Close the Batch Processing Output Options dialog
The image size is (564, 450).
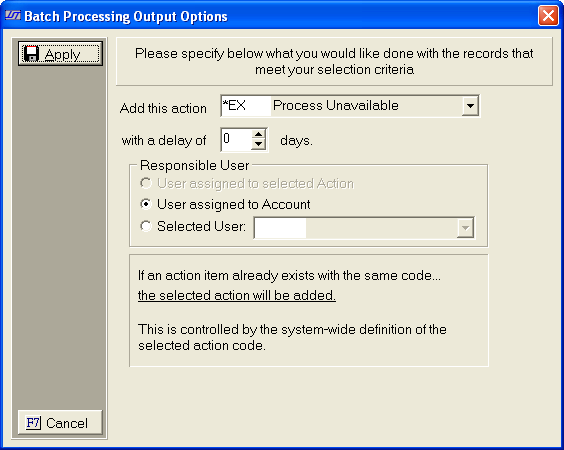(548, 16)
